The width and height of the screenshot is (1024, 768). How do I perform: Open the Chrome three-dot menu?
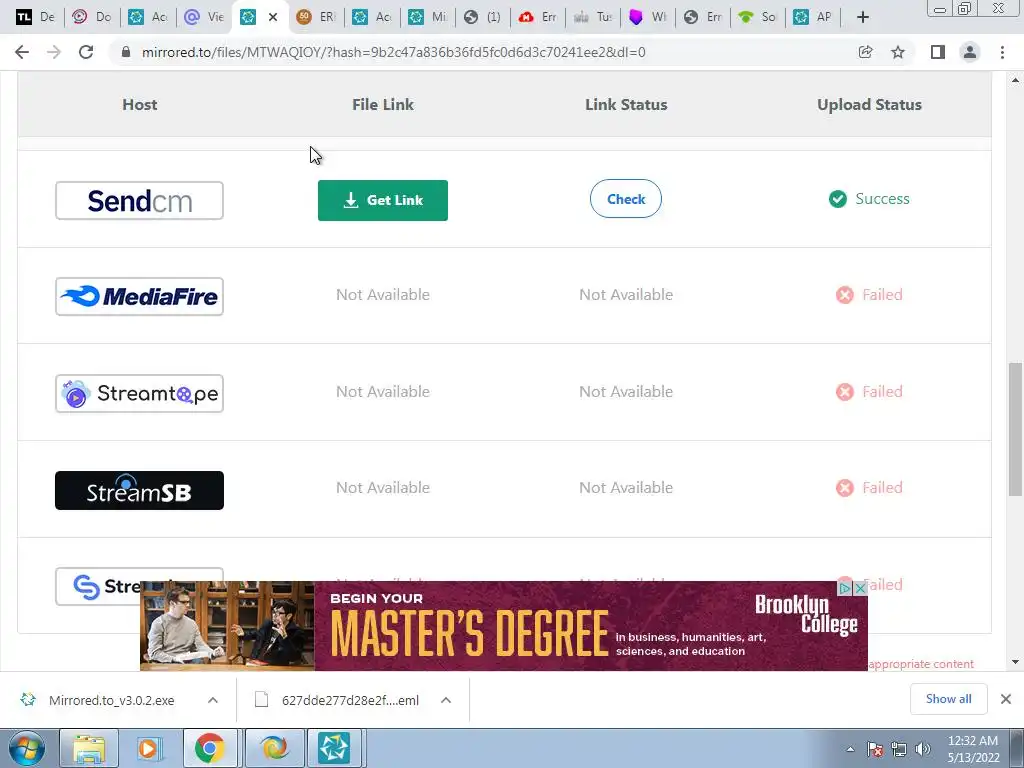click(1002, 52)
